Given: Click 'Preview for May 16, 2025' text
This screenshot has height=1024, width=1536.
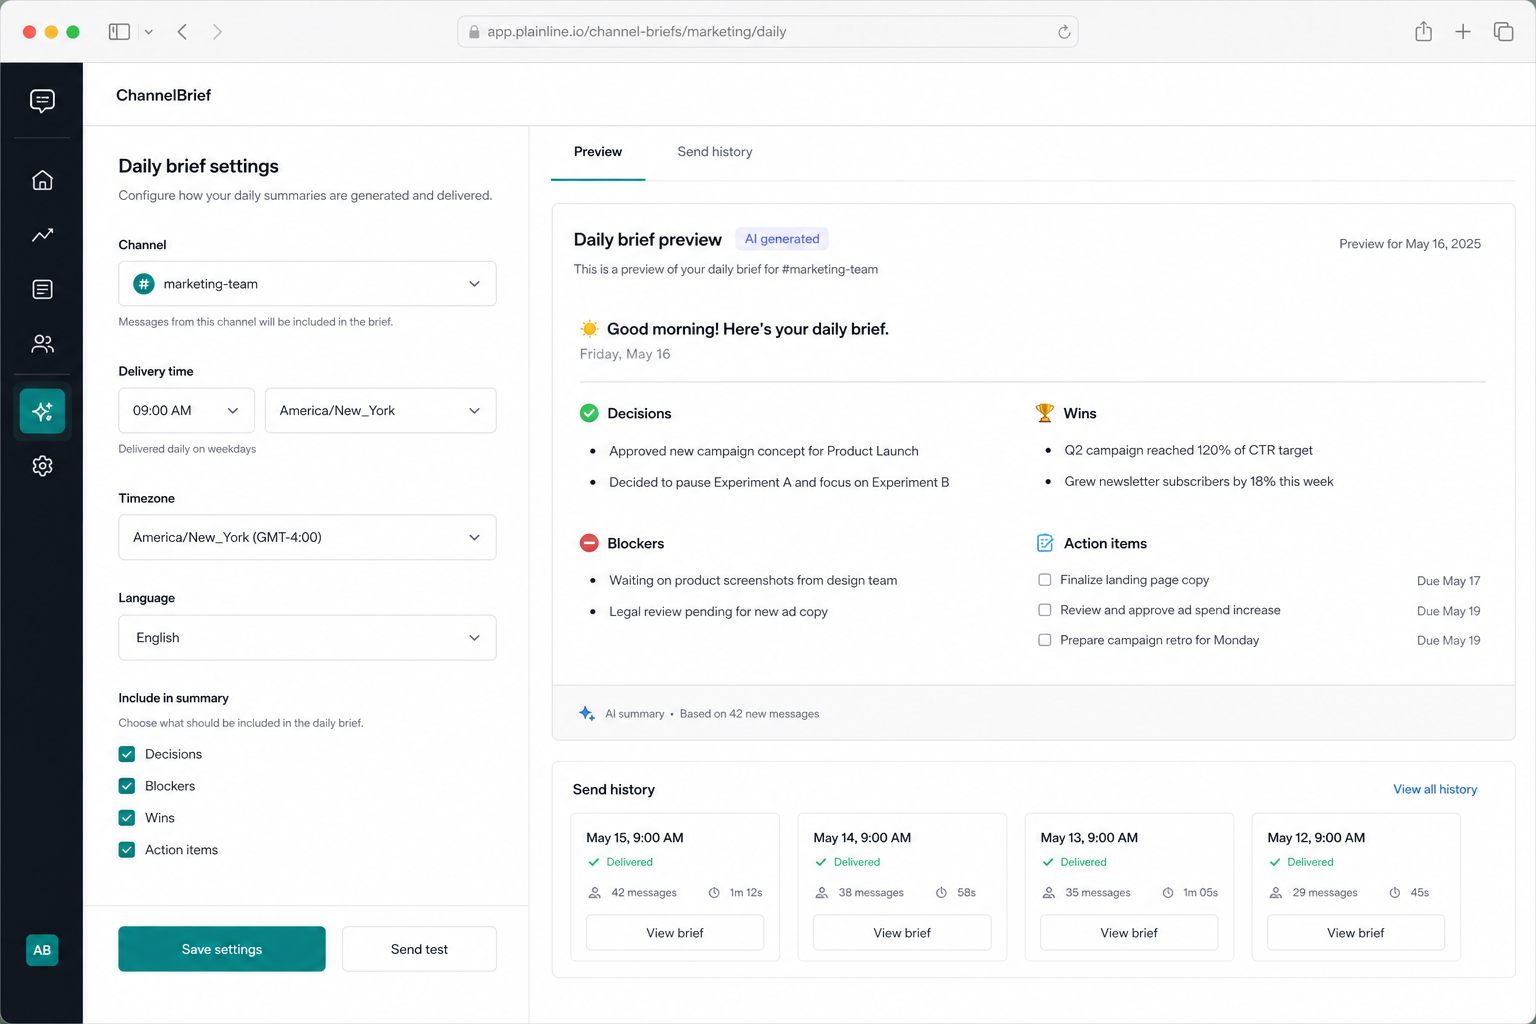Looking at the screenshot, I should click(x=1410, y=244).
